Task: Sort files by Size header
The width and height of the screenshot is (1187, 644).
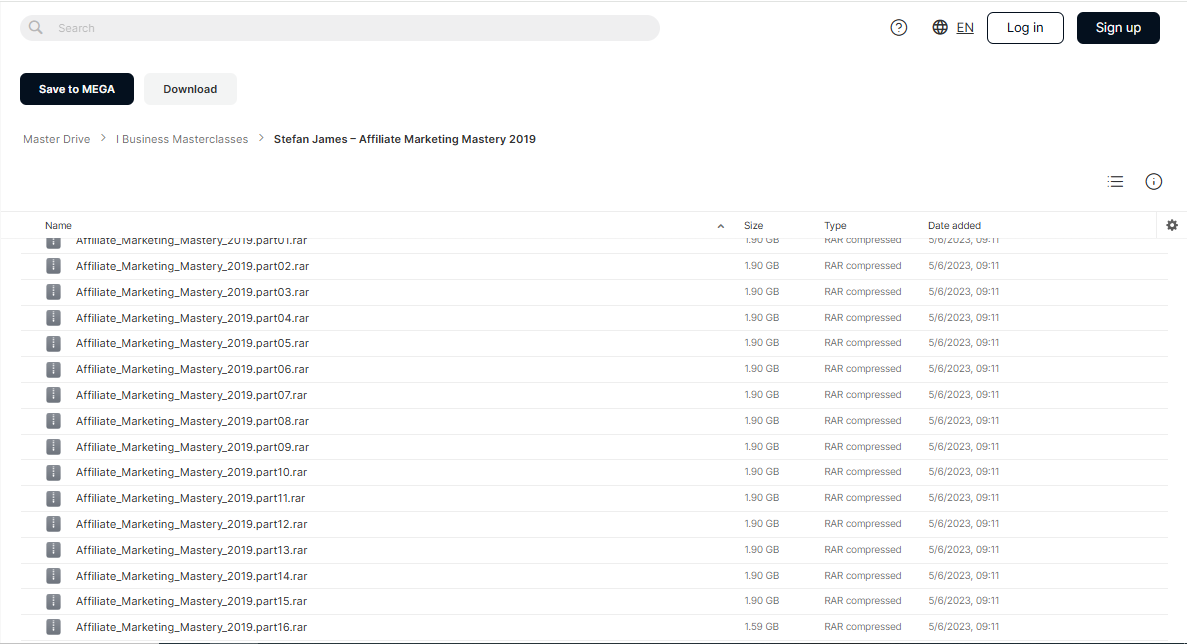Action: click(753, 226)
